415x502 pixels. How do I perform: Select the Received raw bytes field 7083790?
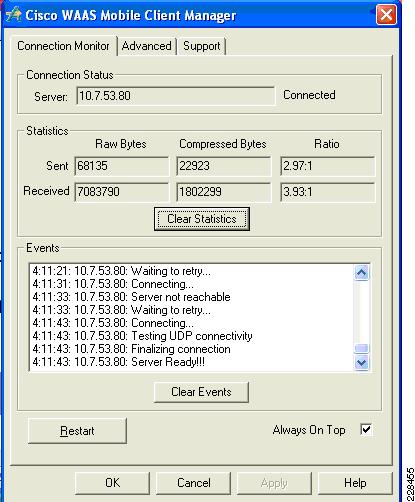coord(122,192)
